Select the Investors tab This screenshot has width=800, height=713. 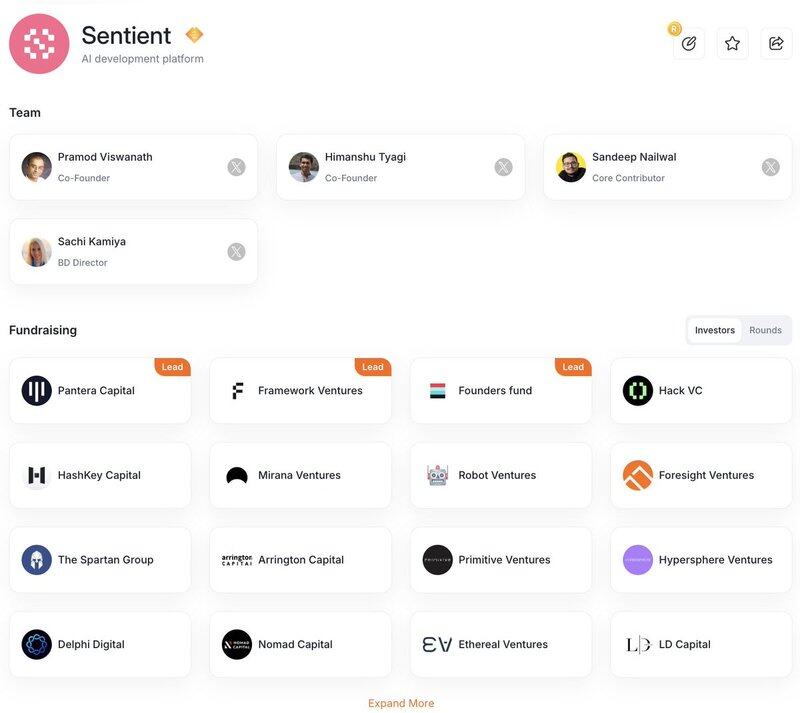(x=714, y=330)
